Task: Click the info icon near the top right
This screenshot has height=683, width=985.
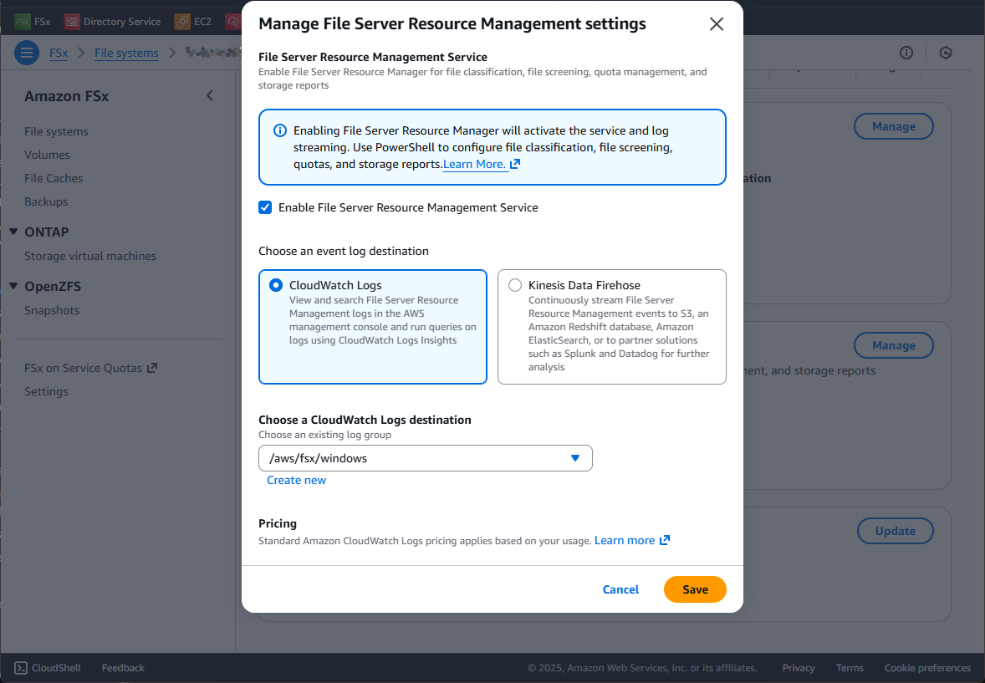Action: pos(906,52)
